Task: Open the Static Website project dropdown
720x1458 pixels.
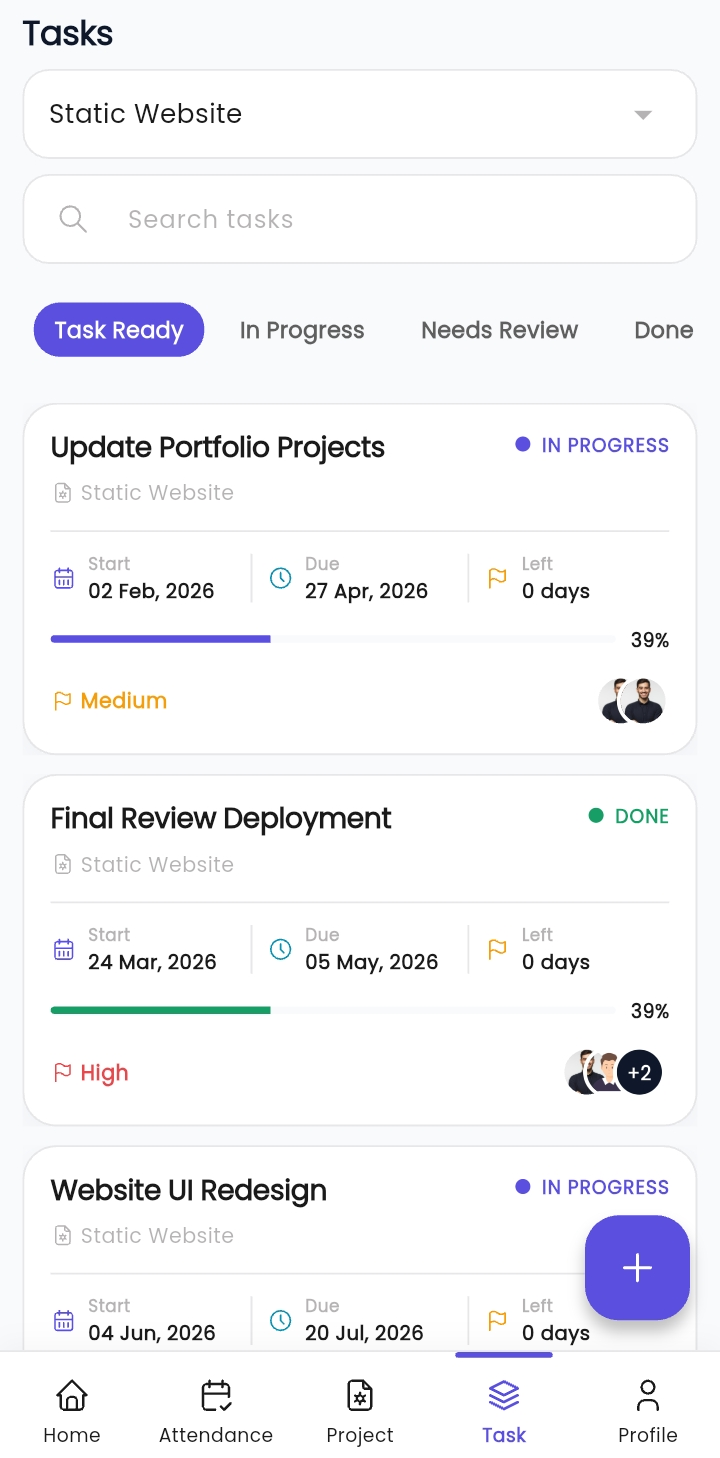Action: point(360,114)
